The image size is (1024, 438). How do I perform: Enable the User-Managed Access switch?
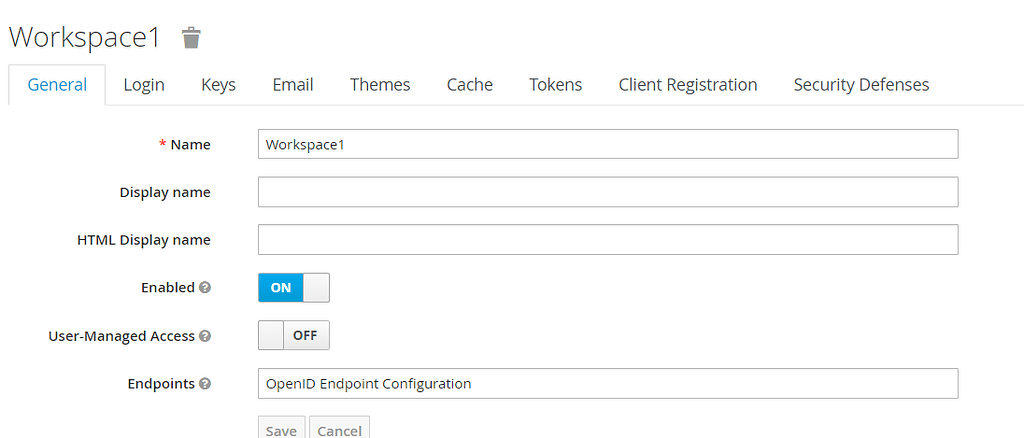tap(293, 336)
